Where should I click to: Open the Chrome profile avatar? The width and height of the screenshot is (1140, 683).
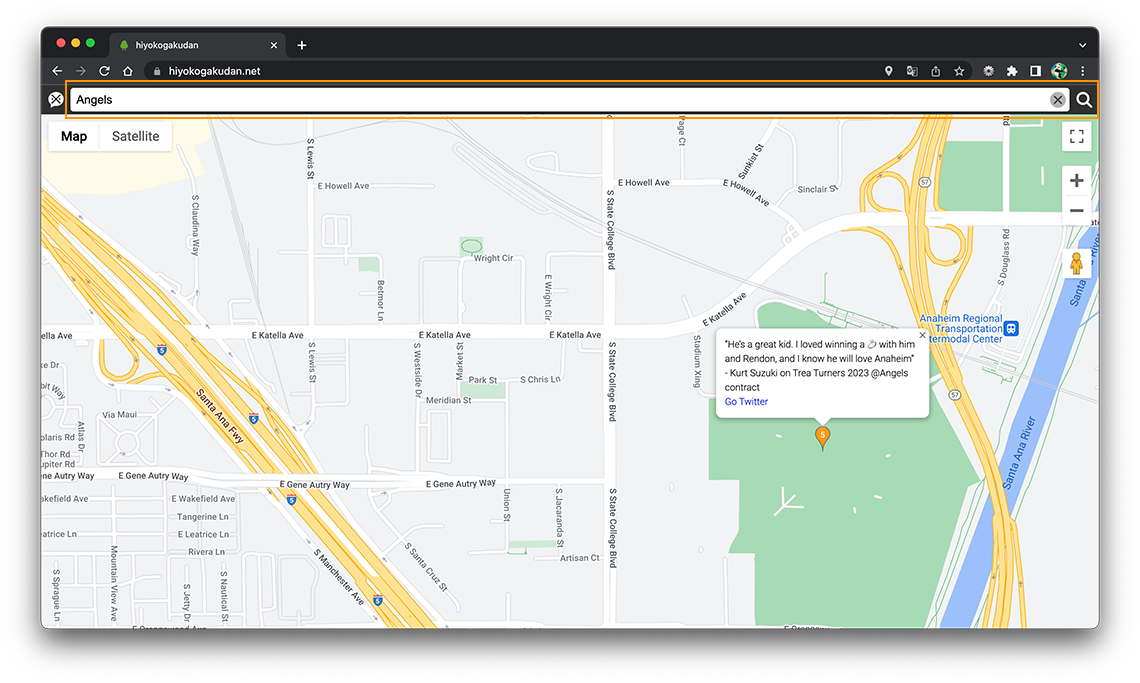(x=1059, y=71)
